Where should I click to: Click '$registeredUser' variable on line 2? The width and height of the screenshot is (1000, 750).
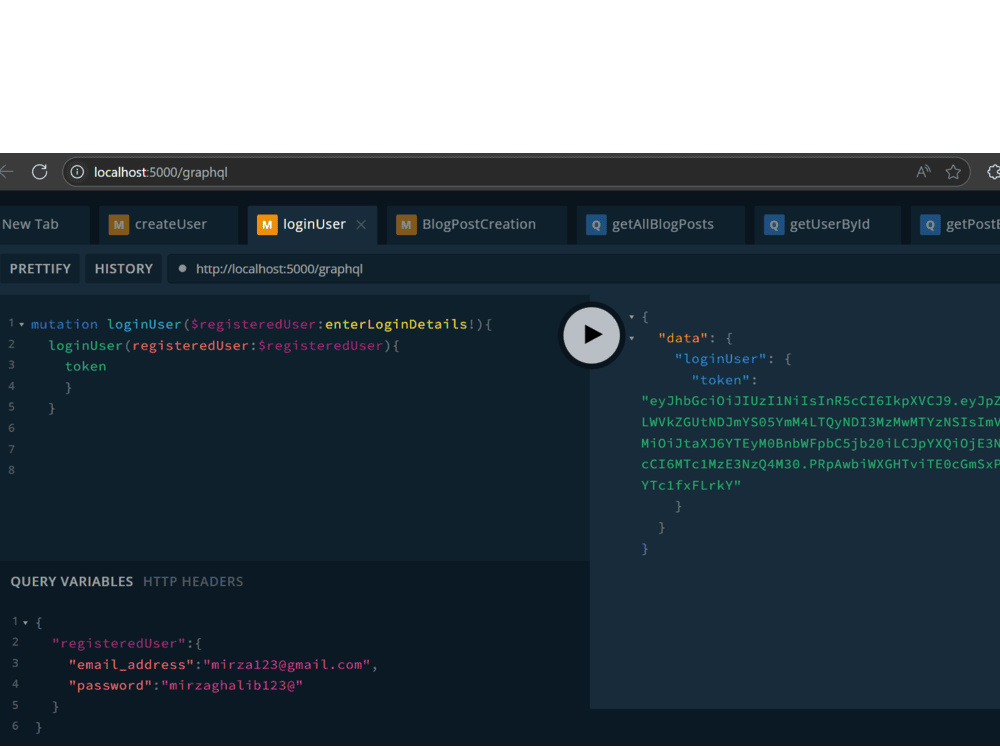coord(320,346)
